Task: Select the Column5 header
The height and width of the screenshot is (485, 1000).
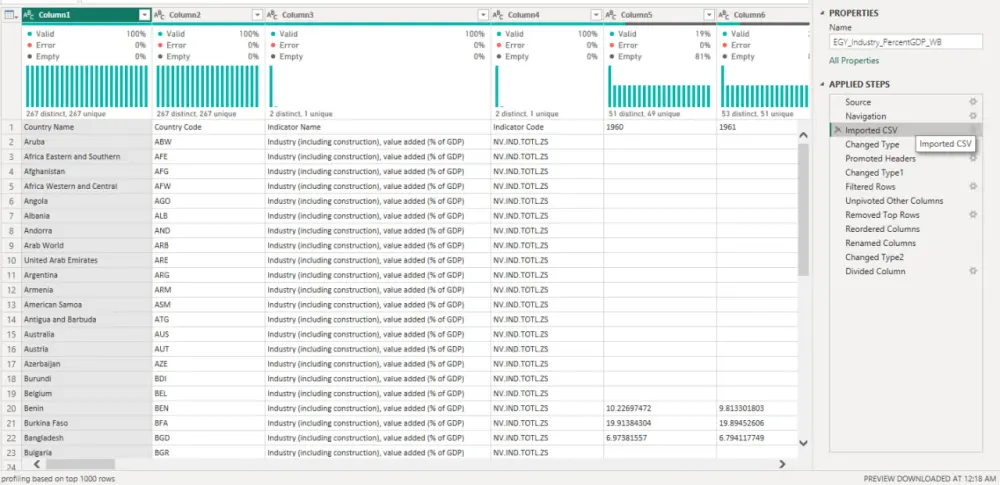Action: [660, 15]
